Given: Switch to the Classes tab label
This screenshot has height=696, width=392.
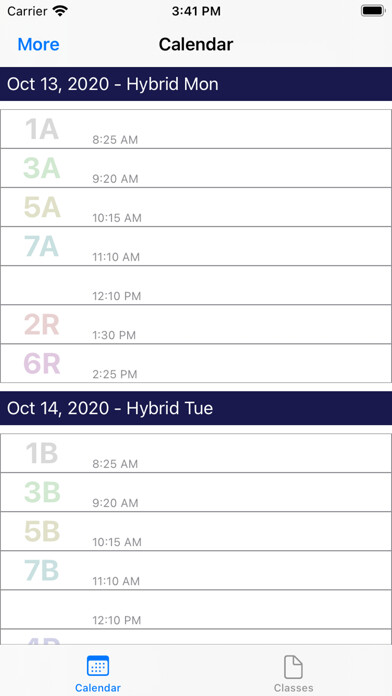Looking at the screenshot, I should pos(293,688).
